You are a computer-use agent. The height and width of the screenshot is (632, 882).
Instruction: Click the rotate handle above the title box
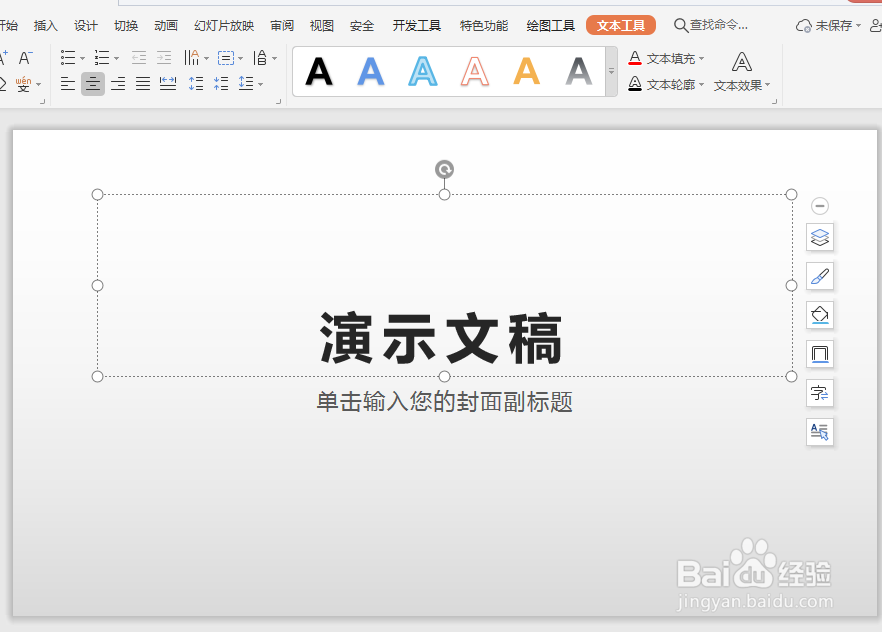444,169
